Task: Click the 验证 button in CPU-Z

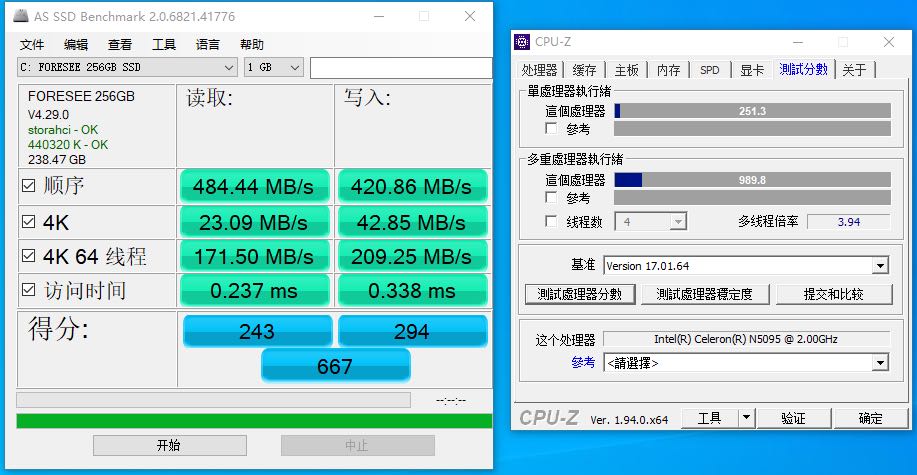Action: (x=794, y=418)
